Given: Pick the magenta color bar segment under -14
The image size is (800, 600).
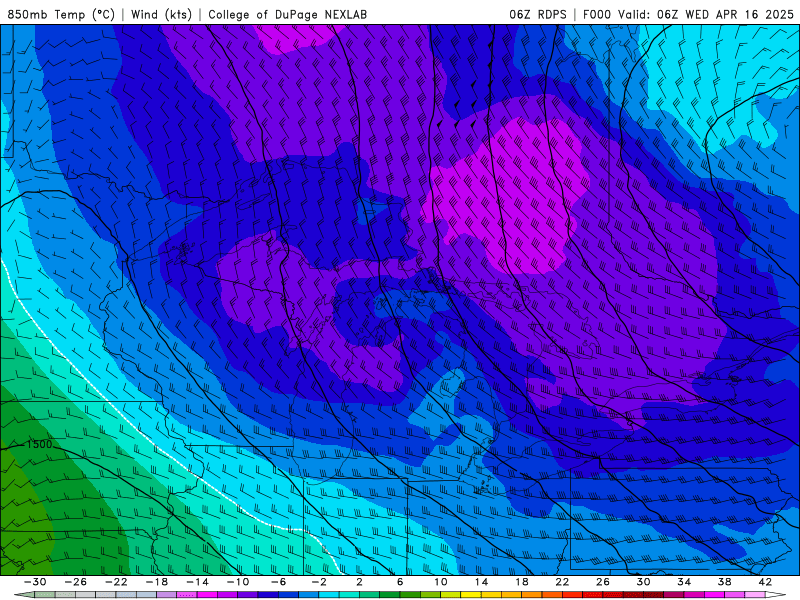Looking at the screenshot, I should [207, 595].
